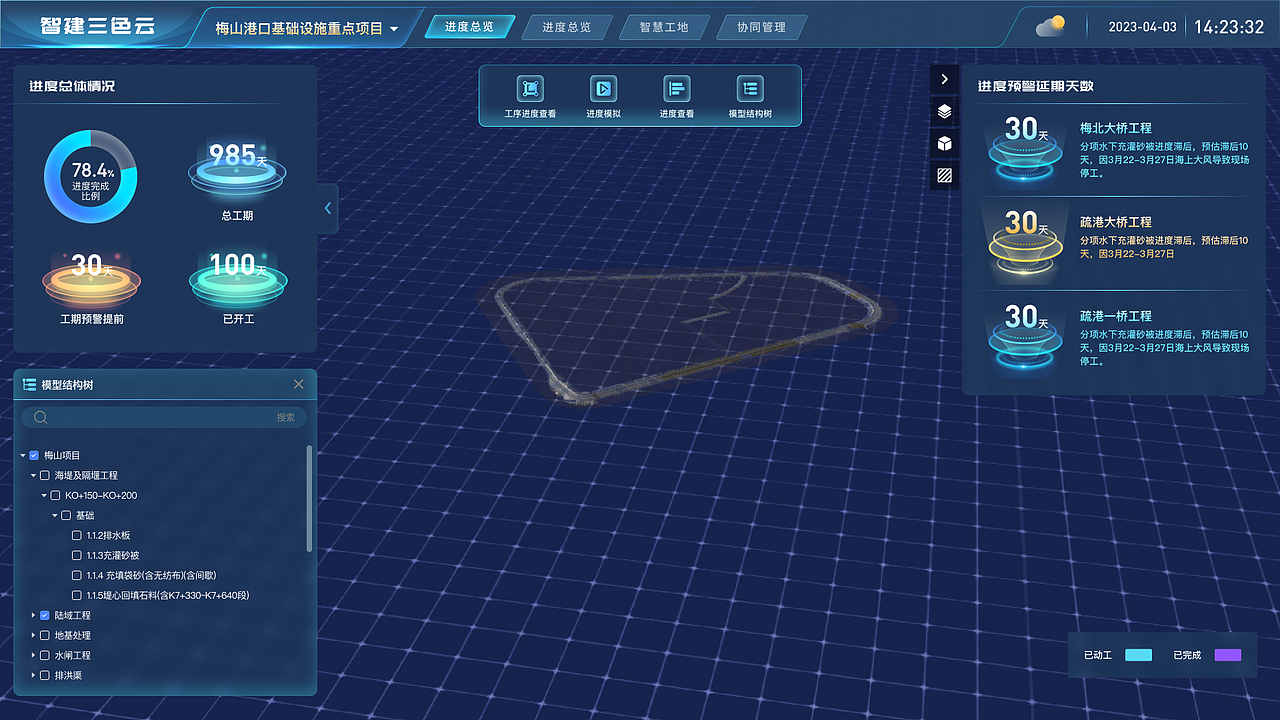Collapse the 基础 tree node arrow
The height and width of the screenshot is (720, 1280).
click(55, 515)
